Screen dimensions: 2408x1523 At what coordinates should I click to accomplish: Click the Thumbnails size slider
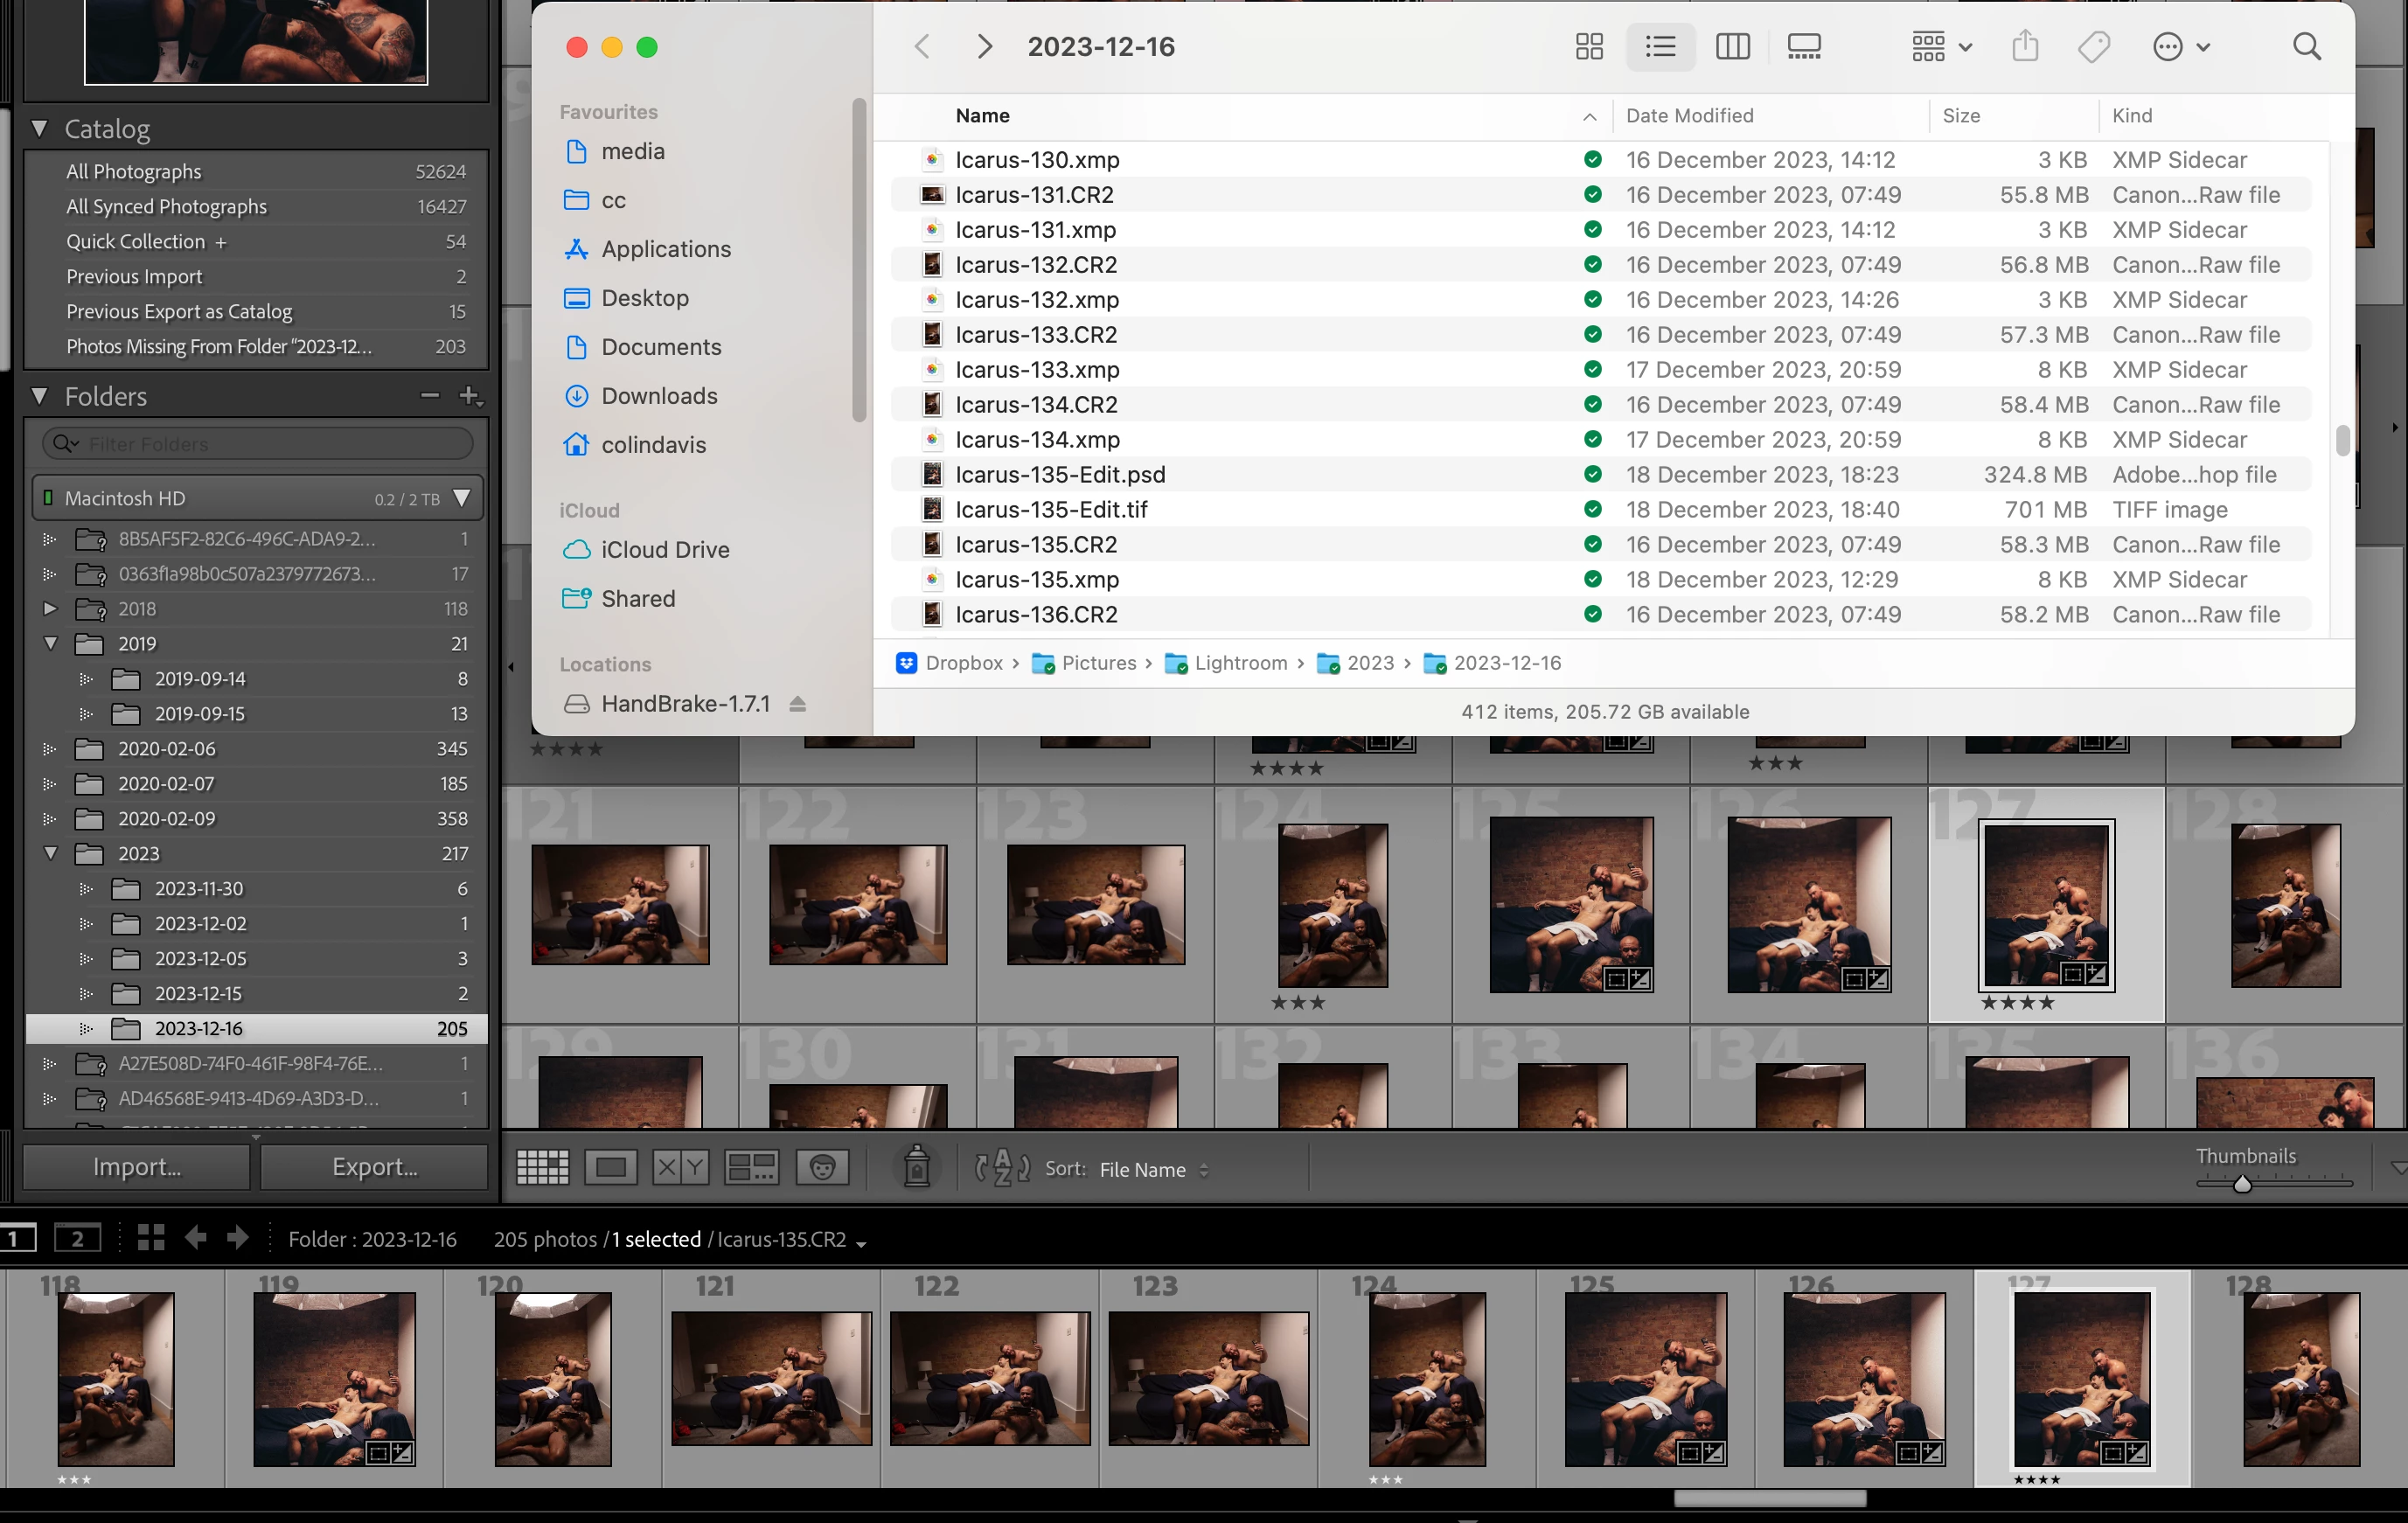(2242, 1184)
